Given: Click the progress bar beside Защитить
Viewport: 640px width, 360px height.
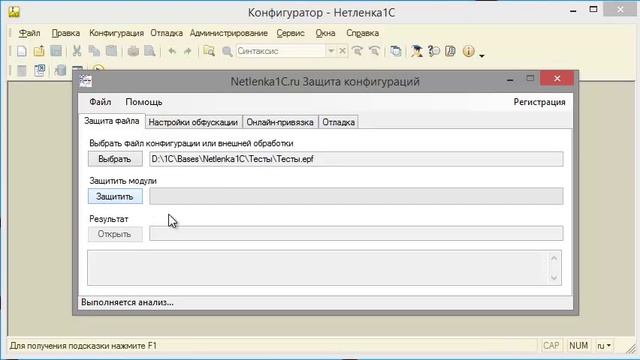Looking at the screenshot, I should 356,196.
